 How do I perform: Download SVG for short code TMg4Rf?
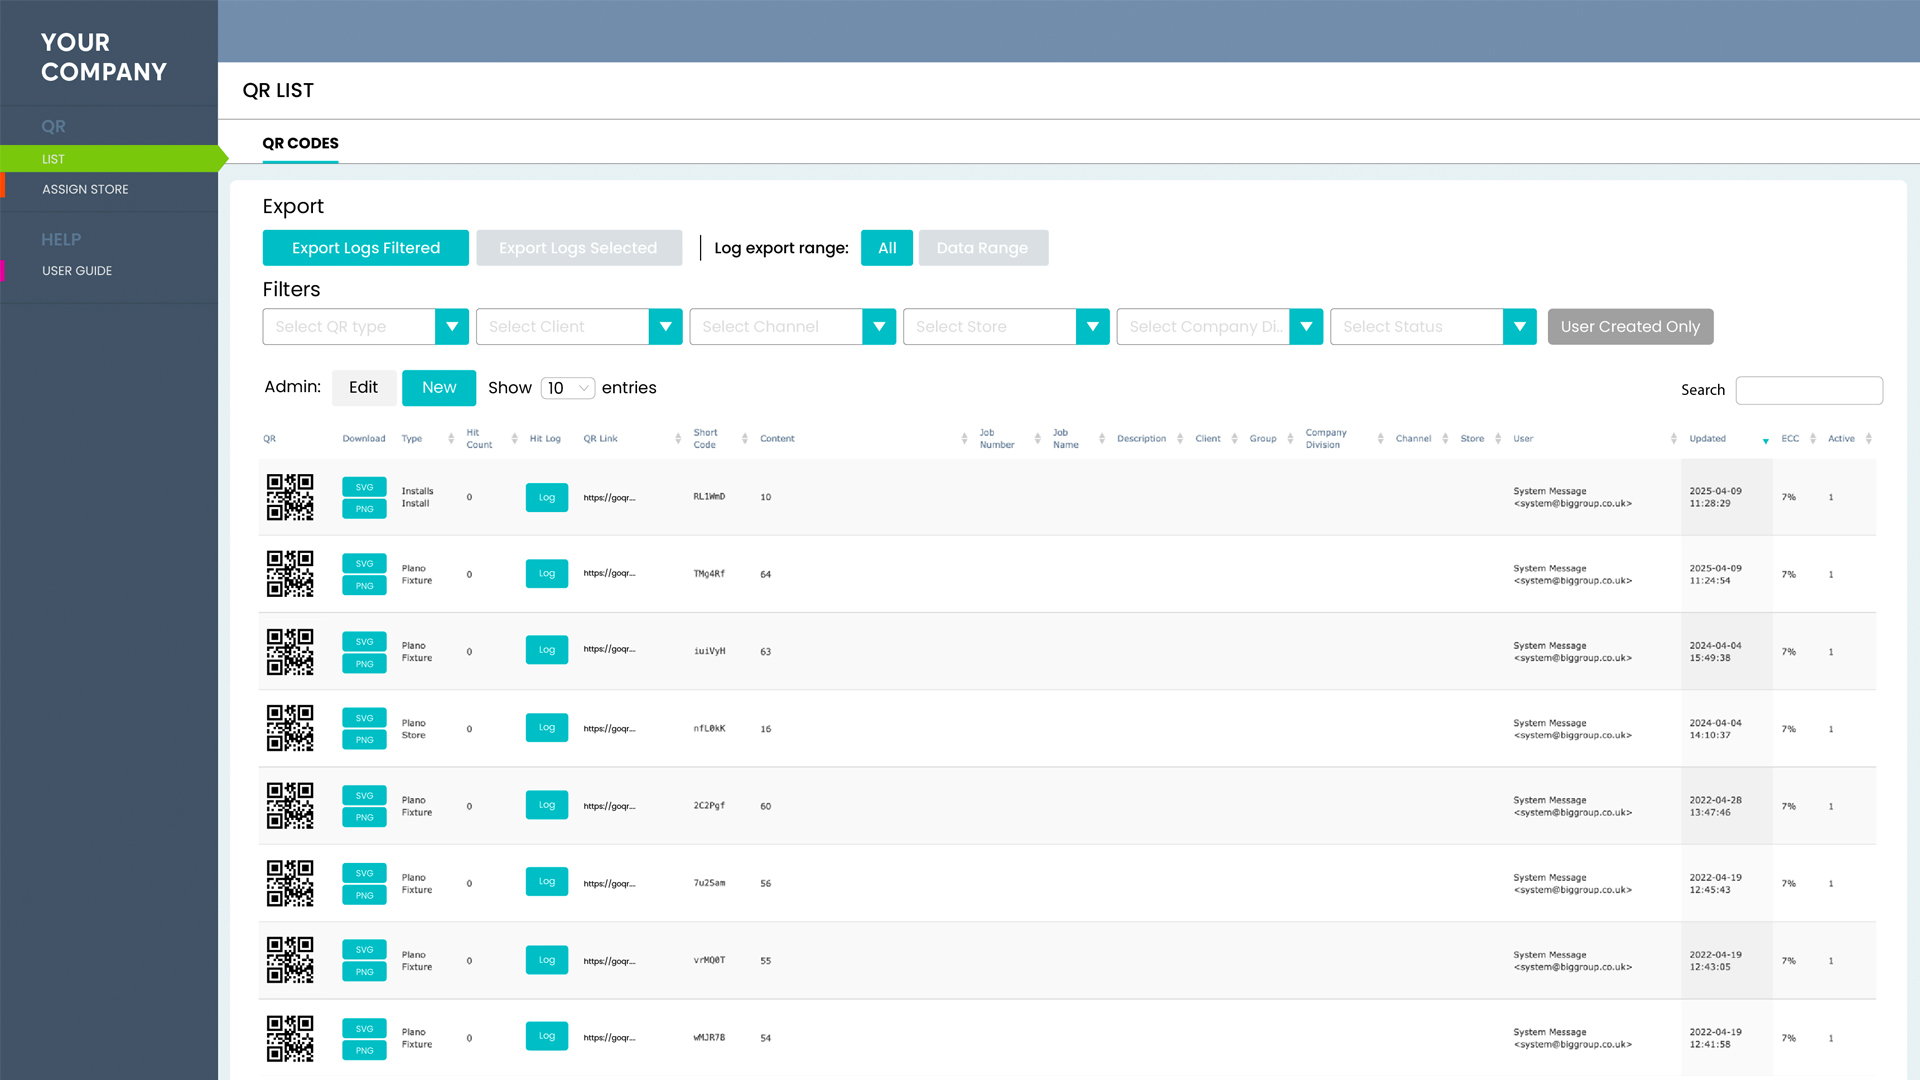click(x=364, y=564)
